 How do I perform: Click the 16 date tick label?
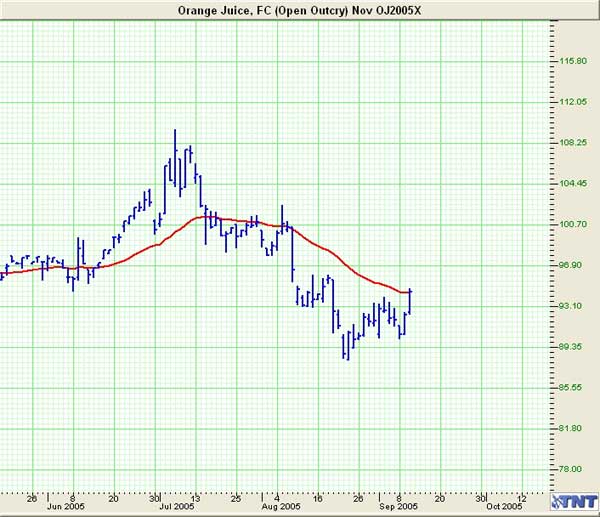pyautogui.click(x=318, y=499)
